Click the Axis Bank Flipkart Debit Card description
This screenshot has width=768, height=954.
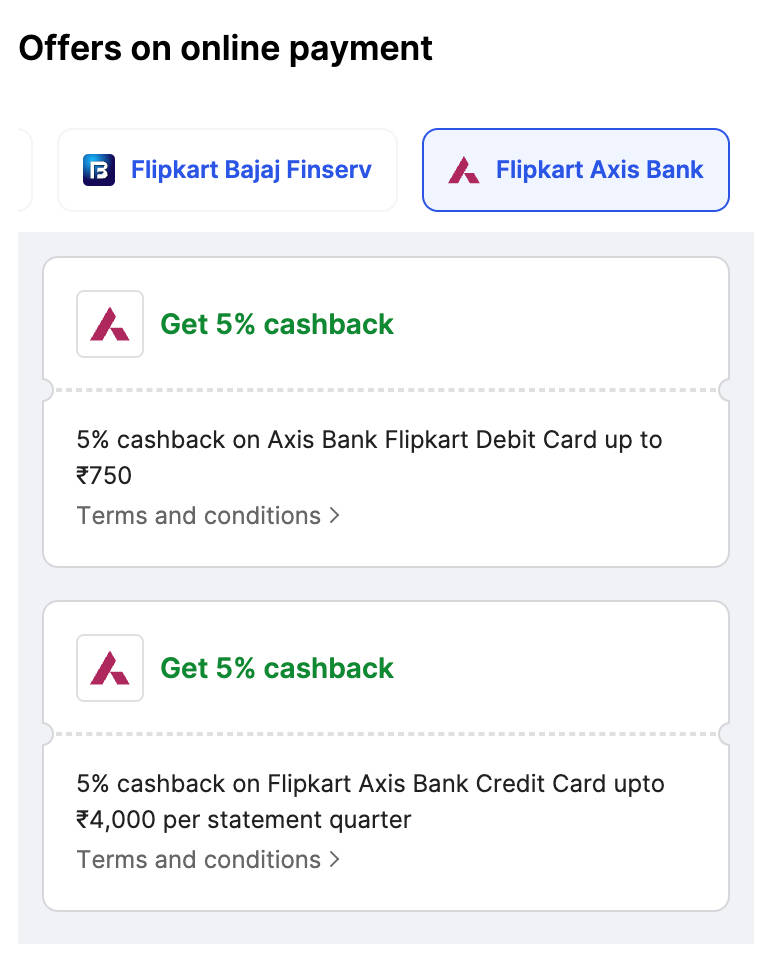369,440
